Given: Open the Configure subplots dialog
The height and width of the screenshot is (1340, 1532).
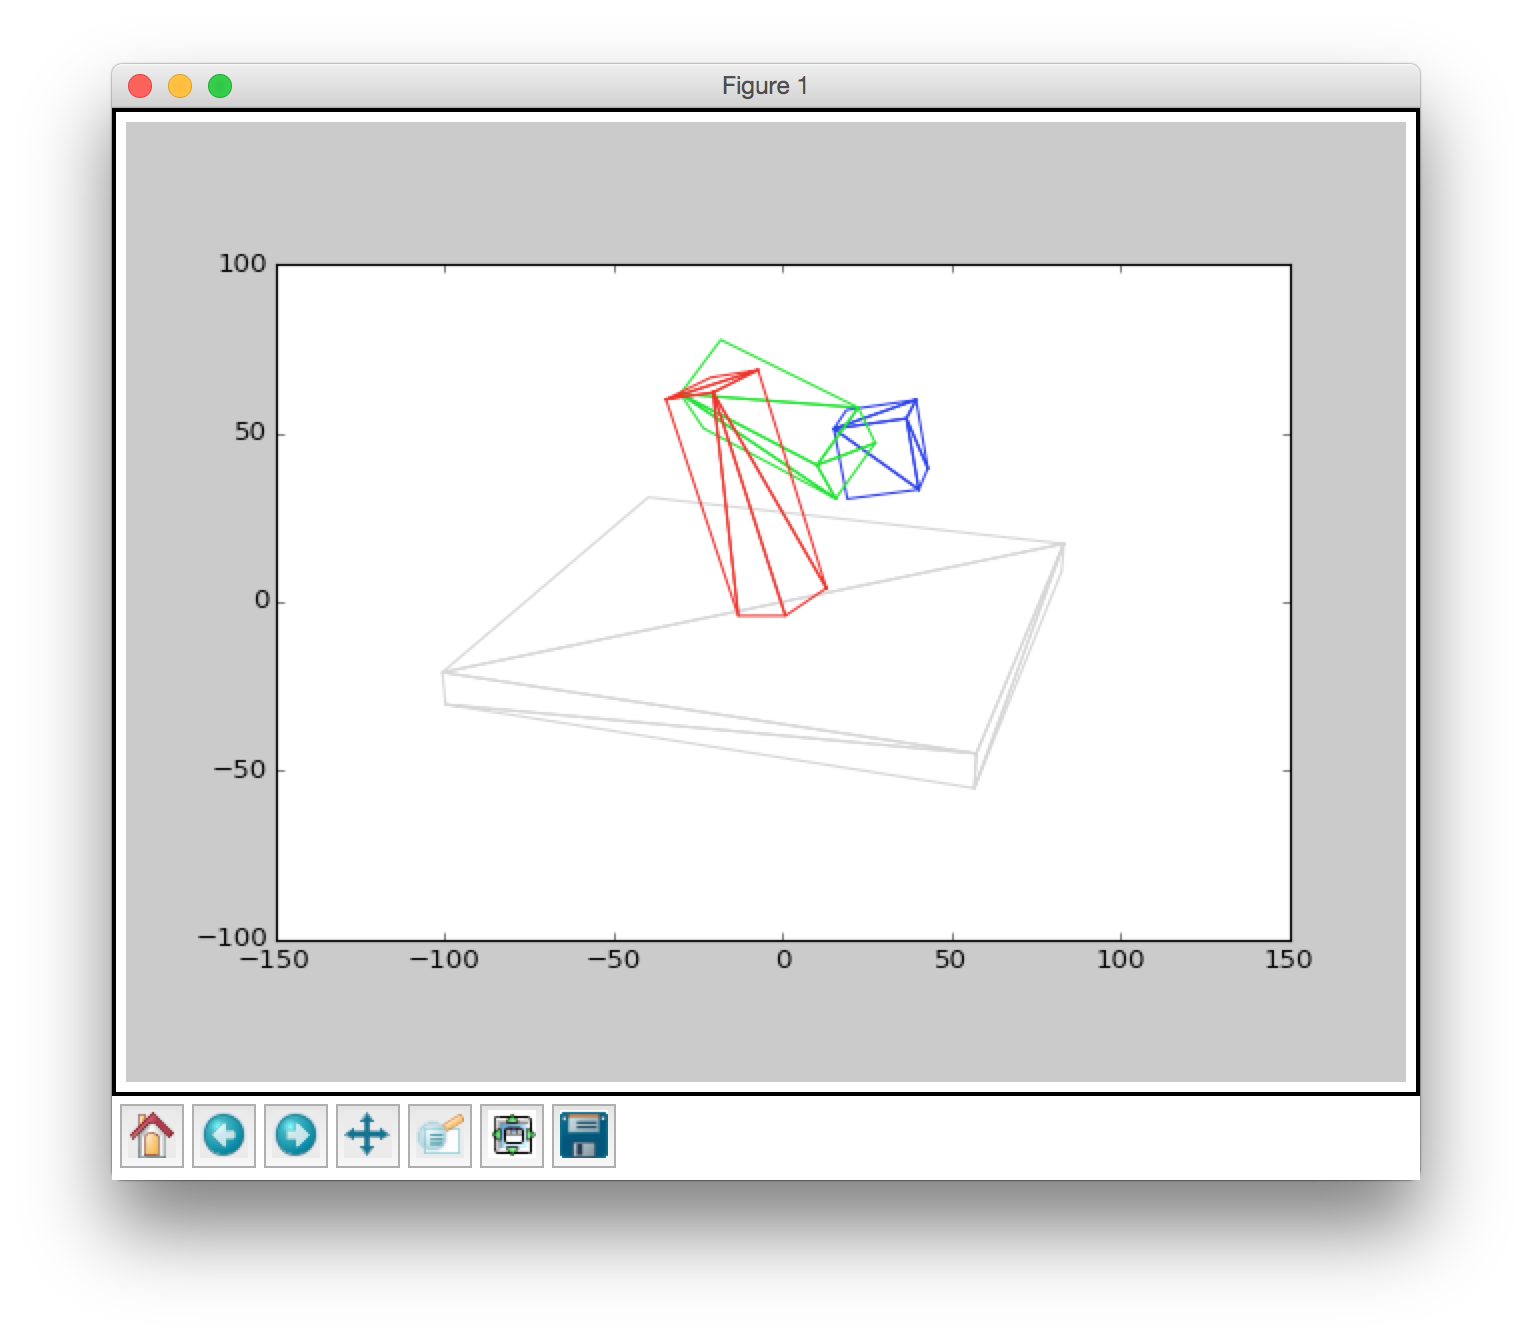Looking at the screenshot, I should click(512, 1136).
